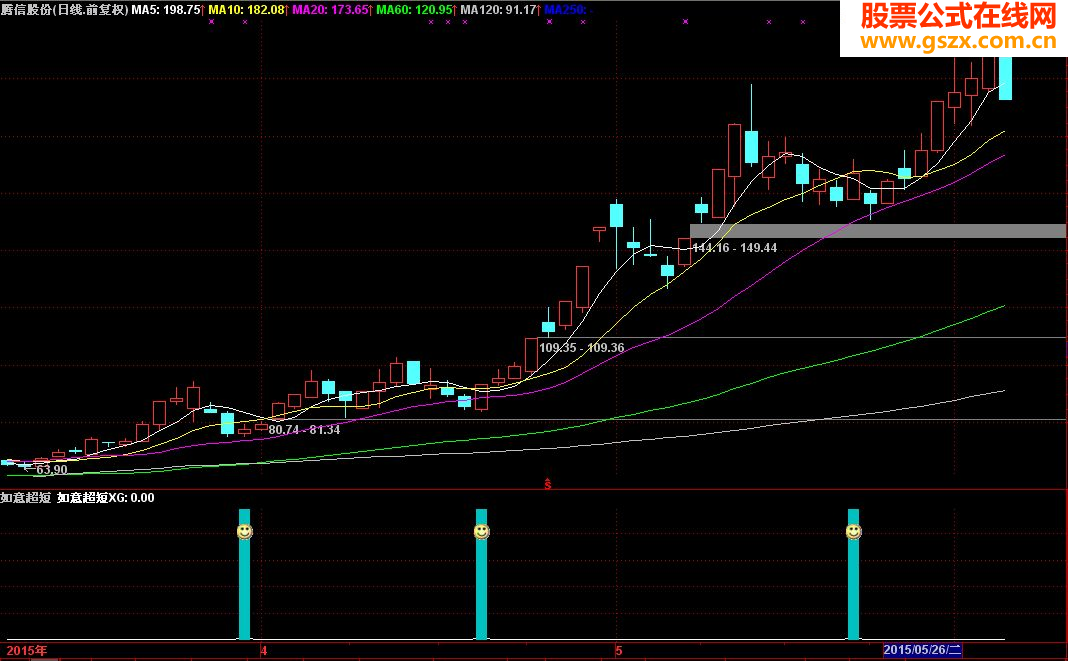Click the 80.74 - 81.34 gap price label
Screen dimensions: 1068x661
point(304,429)
